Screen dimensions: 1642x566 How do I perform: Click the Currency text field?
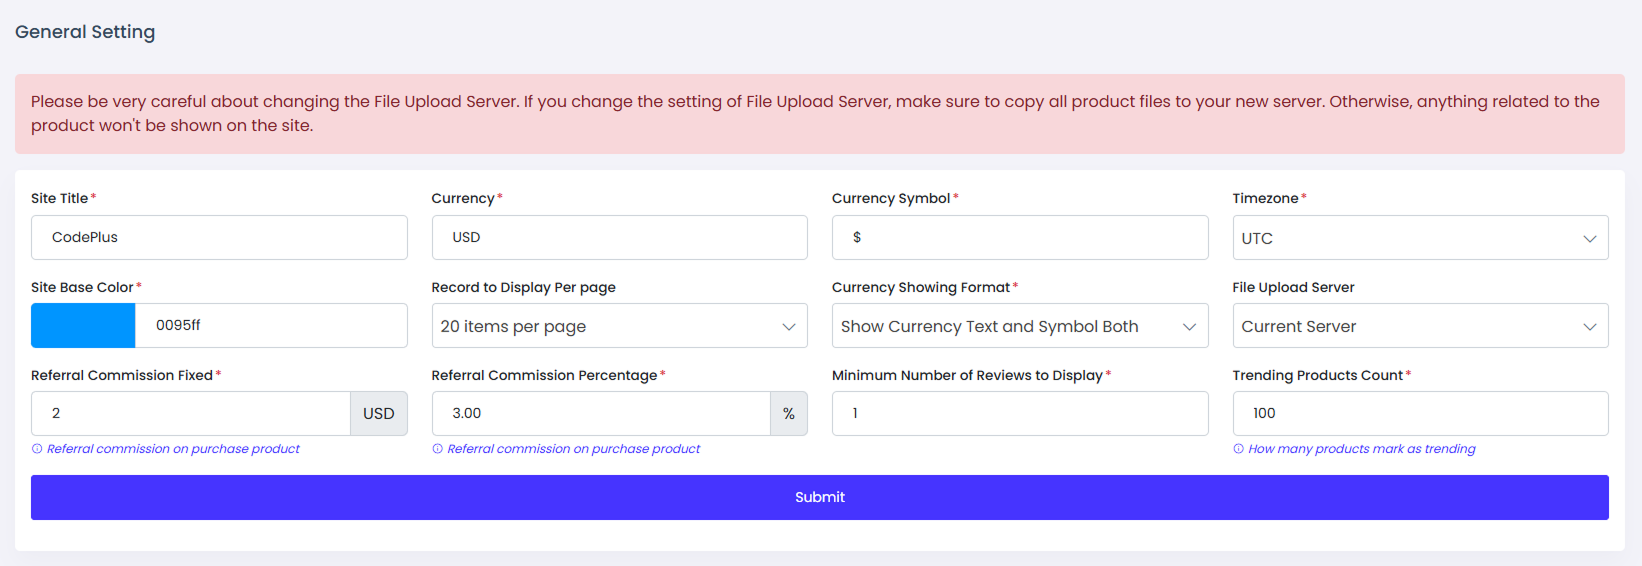click(619, 238)
